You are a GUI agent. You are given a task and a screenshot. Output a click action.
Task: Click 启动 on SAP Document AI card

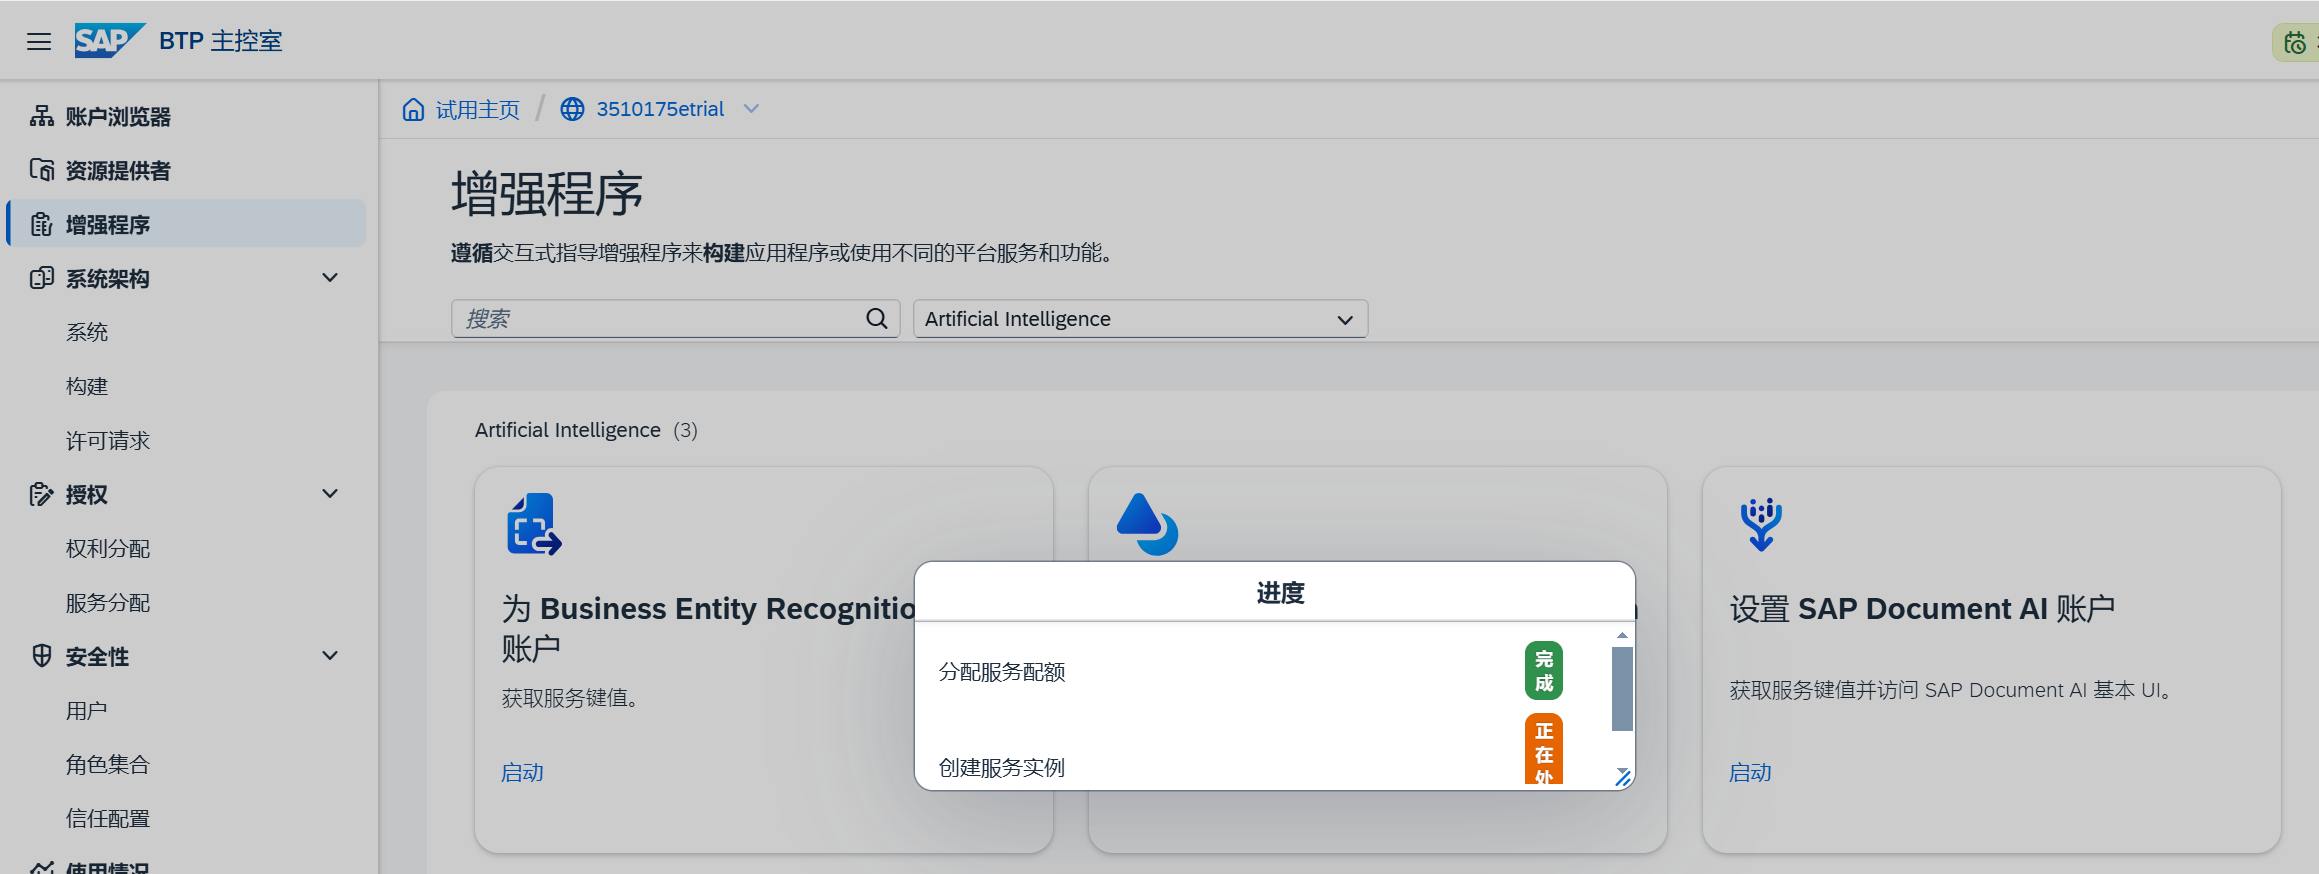pos(1750,773)
